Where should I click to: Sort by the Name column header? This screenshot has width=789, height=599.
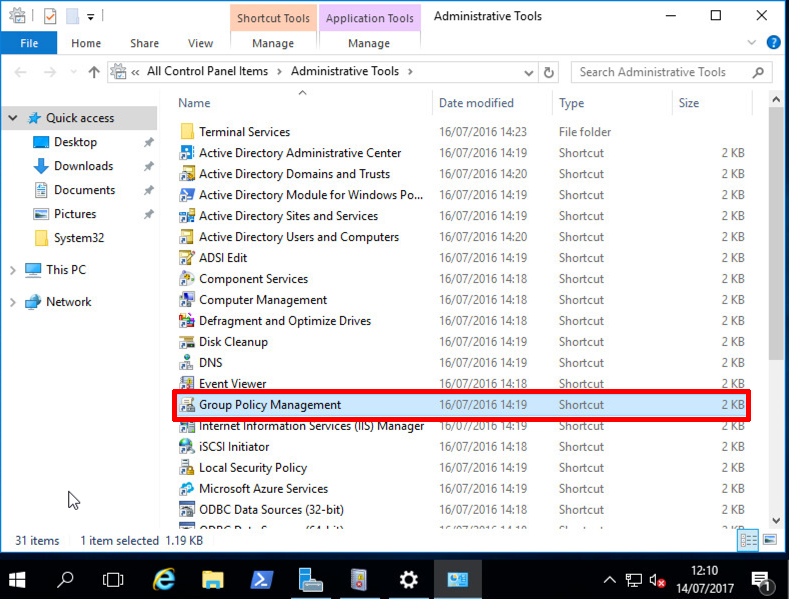[194, 103]
